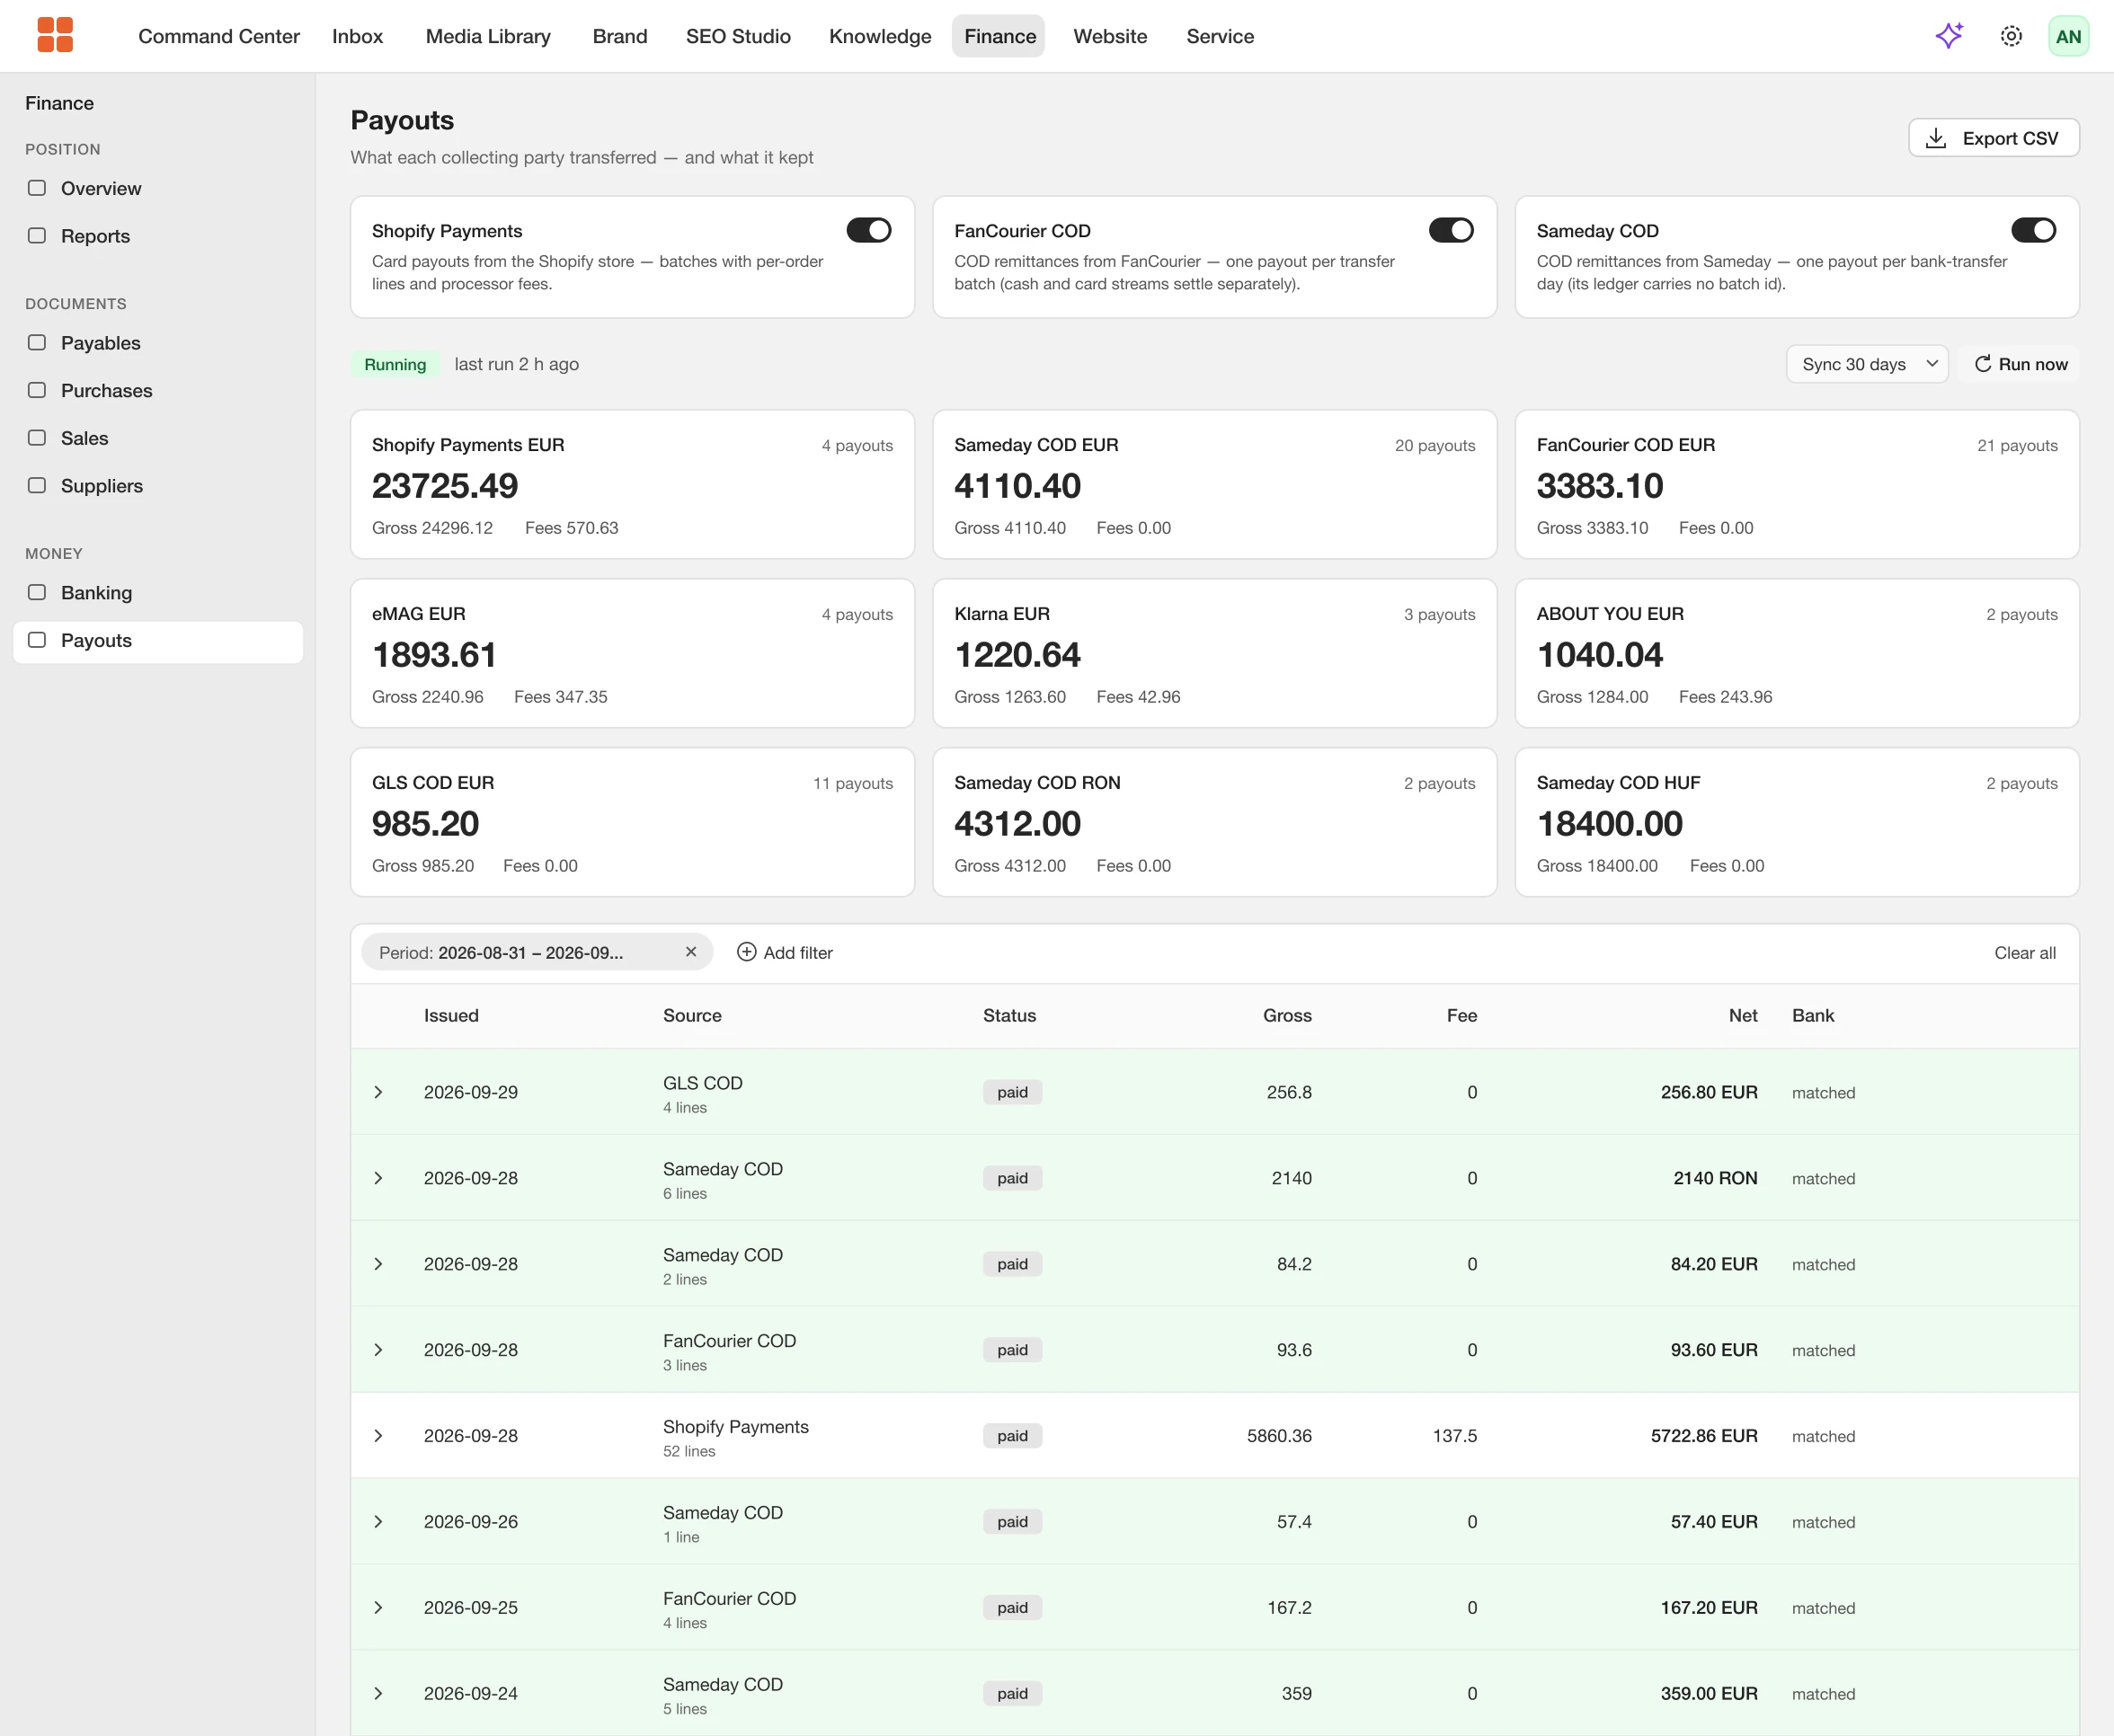This screenshot has height=1736, width=2114.
Task: Open the Period date filter chip
Action: [537, 952]
